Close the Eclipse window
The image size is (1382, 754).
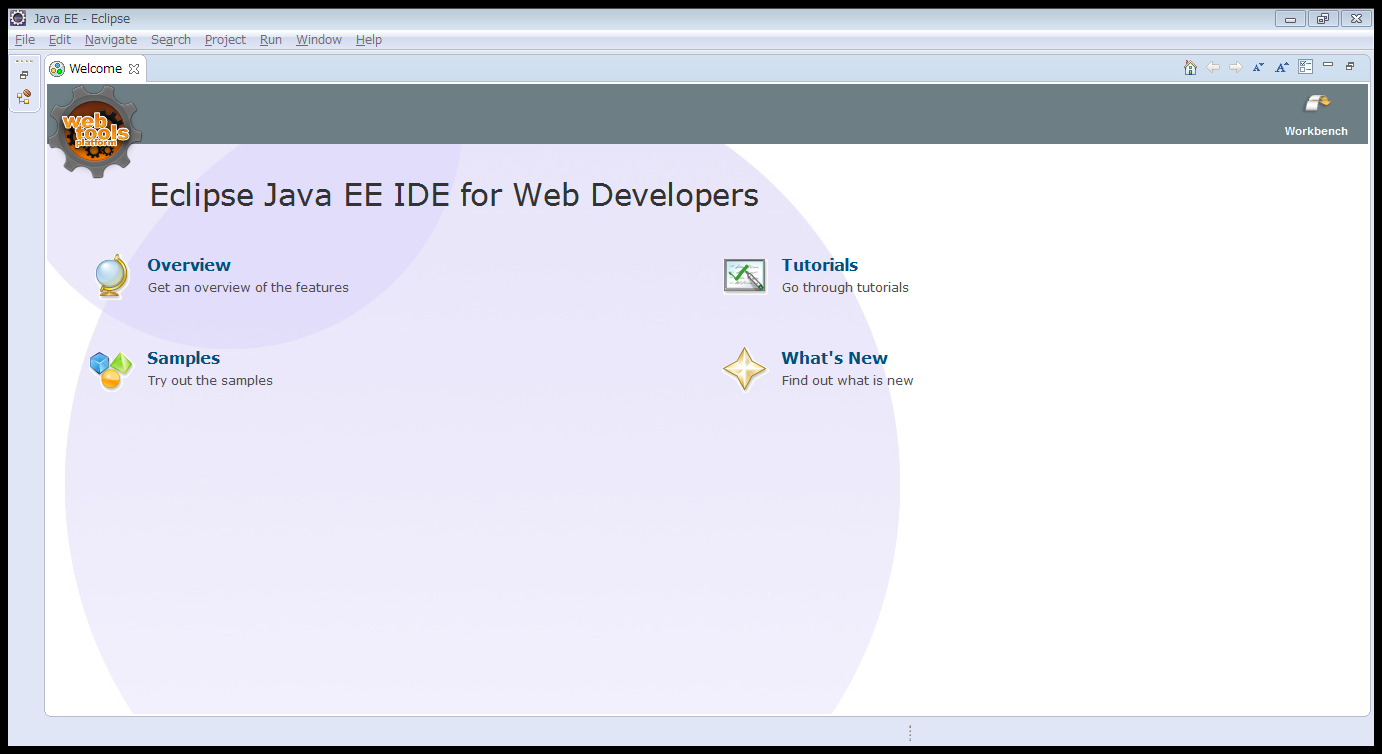1356,18
